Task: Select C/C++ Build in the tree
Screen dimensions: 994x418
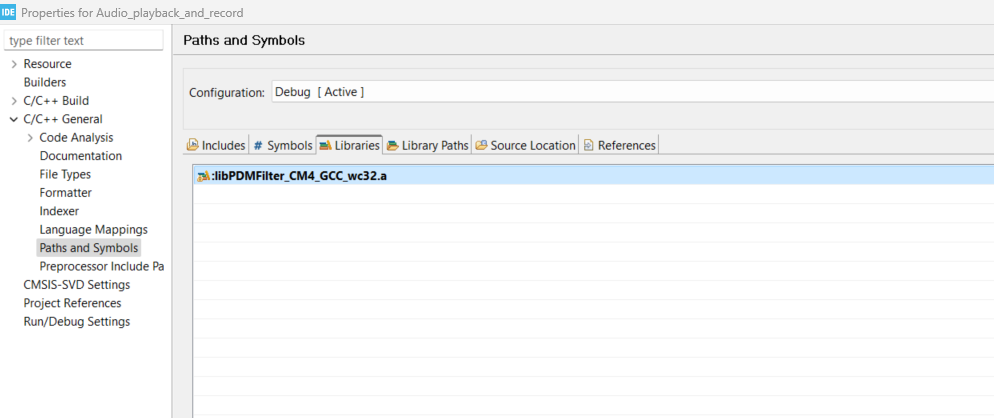Action: pos(56,101)
